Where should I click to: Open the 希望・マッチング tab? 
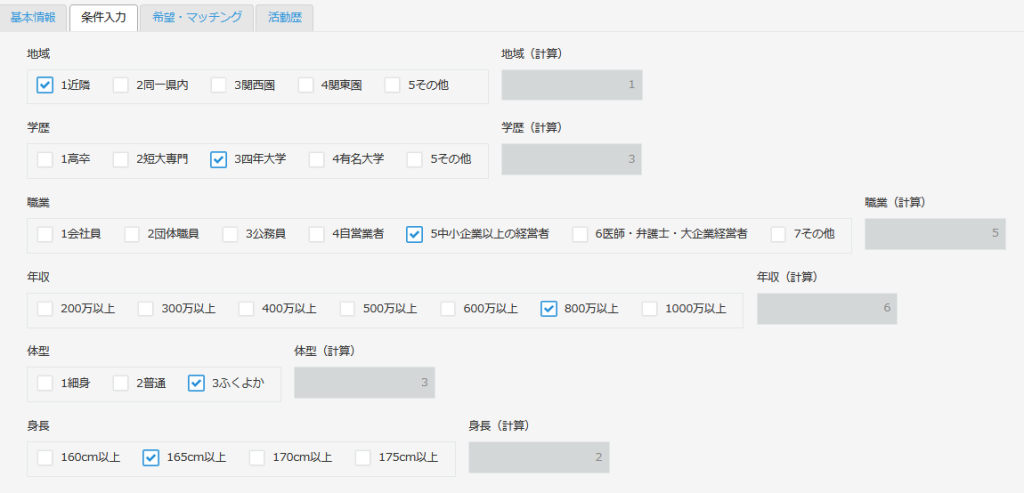(190, 17)
